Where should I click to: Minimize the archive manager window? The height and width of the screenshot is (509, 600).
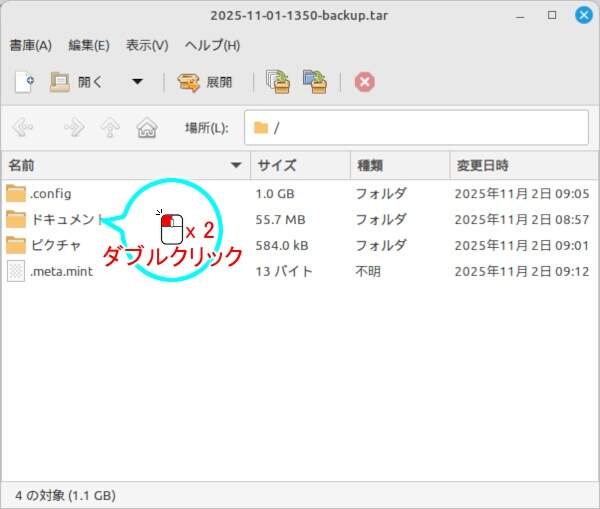pyautogui.click(x=520, y=16)
